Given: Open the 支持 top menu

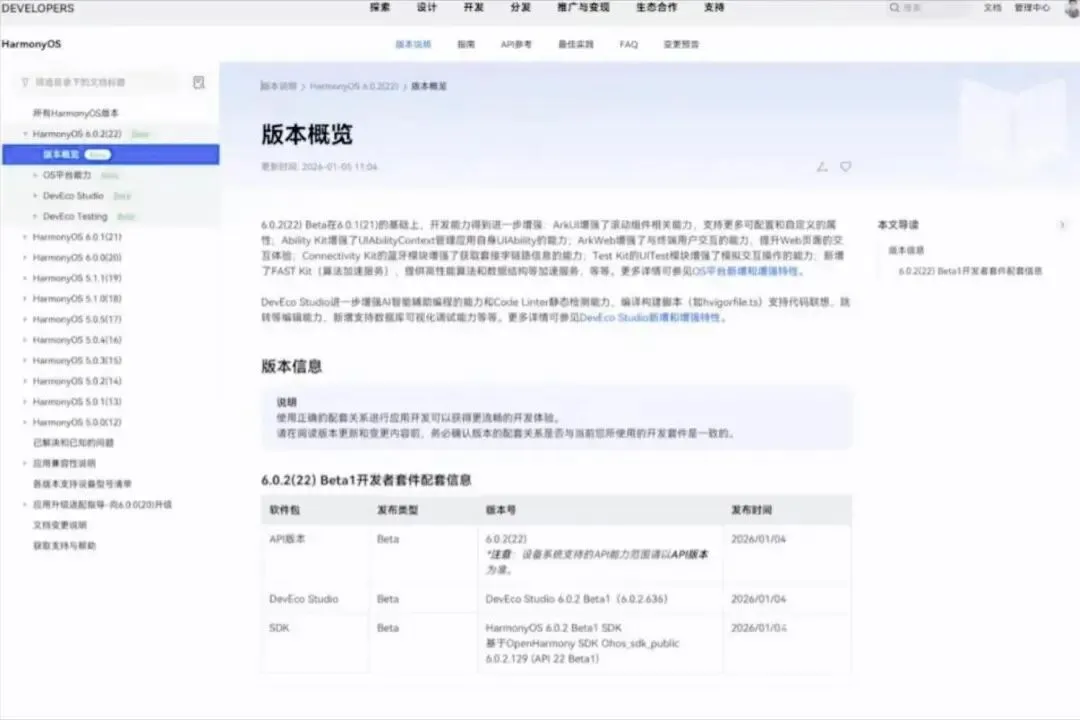Looking at the screenshot, I should (714, 8).
